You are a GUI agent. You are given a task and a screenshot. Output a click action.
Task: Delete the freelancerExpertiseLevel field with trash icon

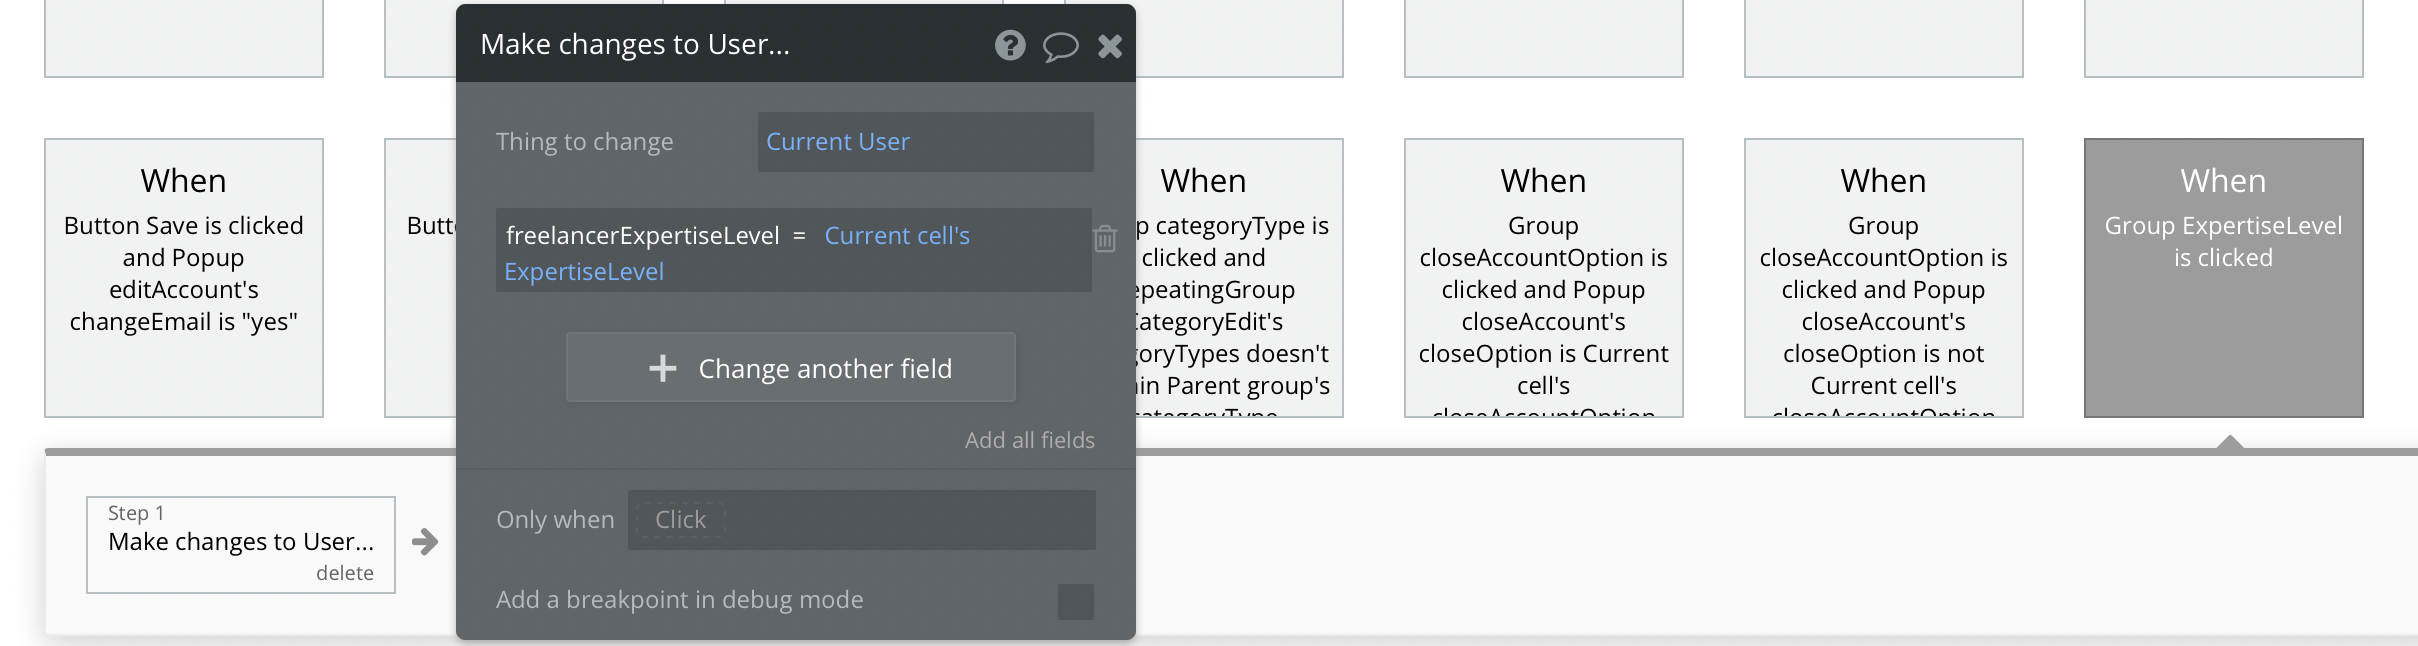tap(1105, 239)
